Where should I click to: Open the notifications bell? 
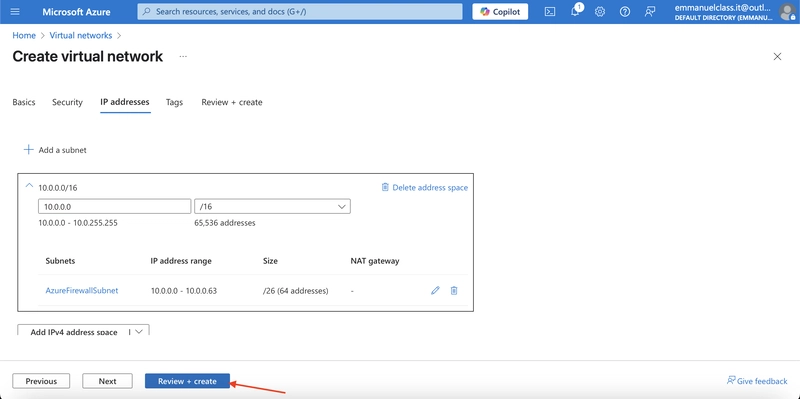click(575, 11)
